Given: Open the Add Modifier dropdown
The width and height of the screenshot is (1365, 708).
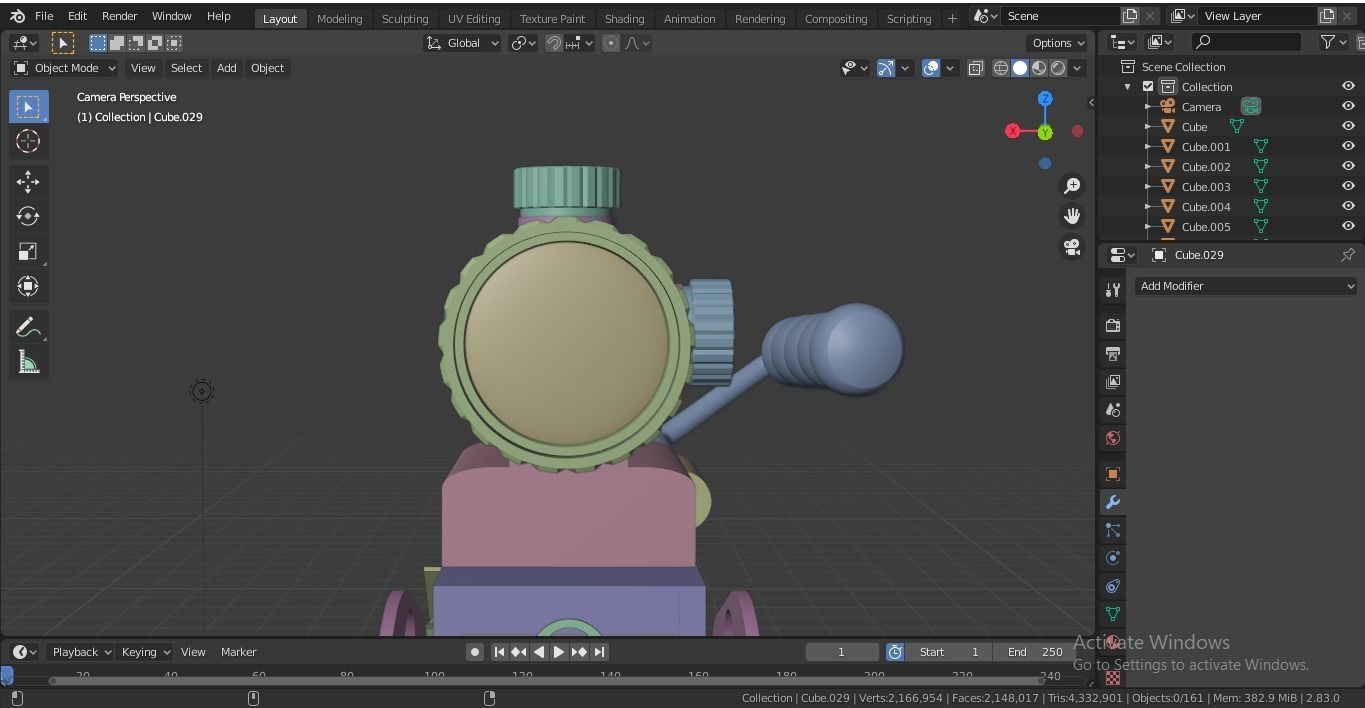Looking at the screenshot, I should pyautogui.click(x=1247, y=286).
